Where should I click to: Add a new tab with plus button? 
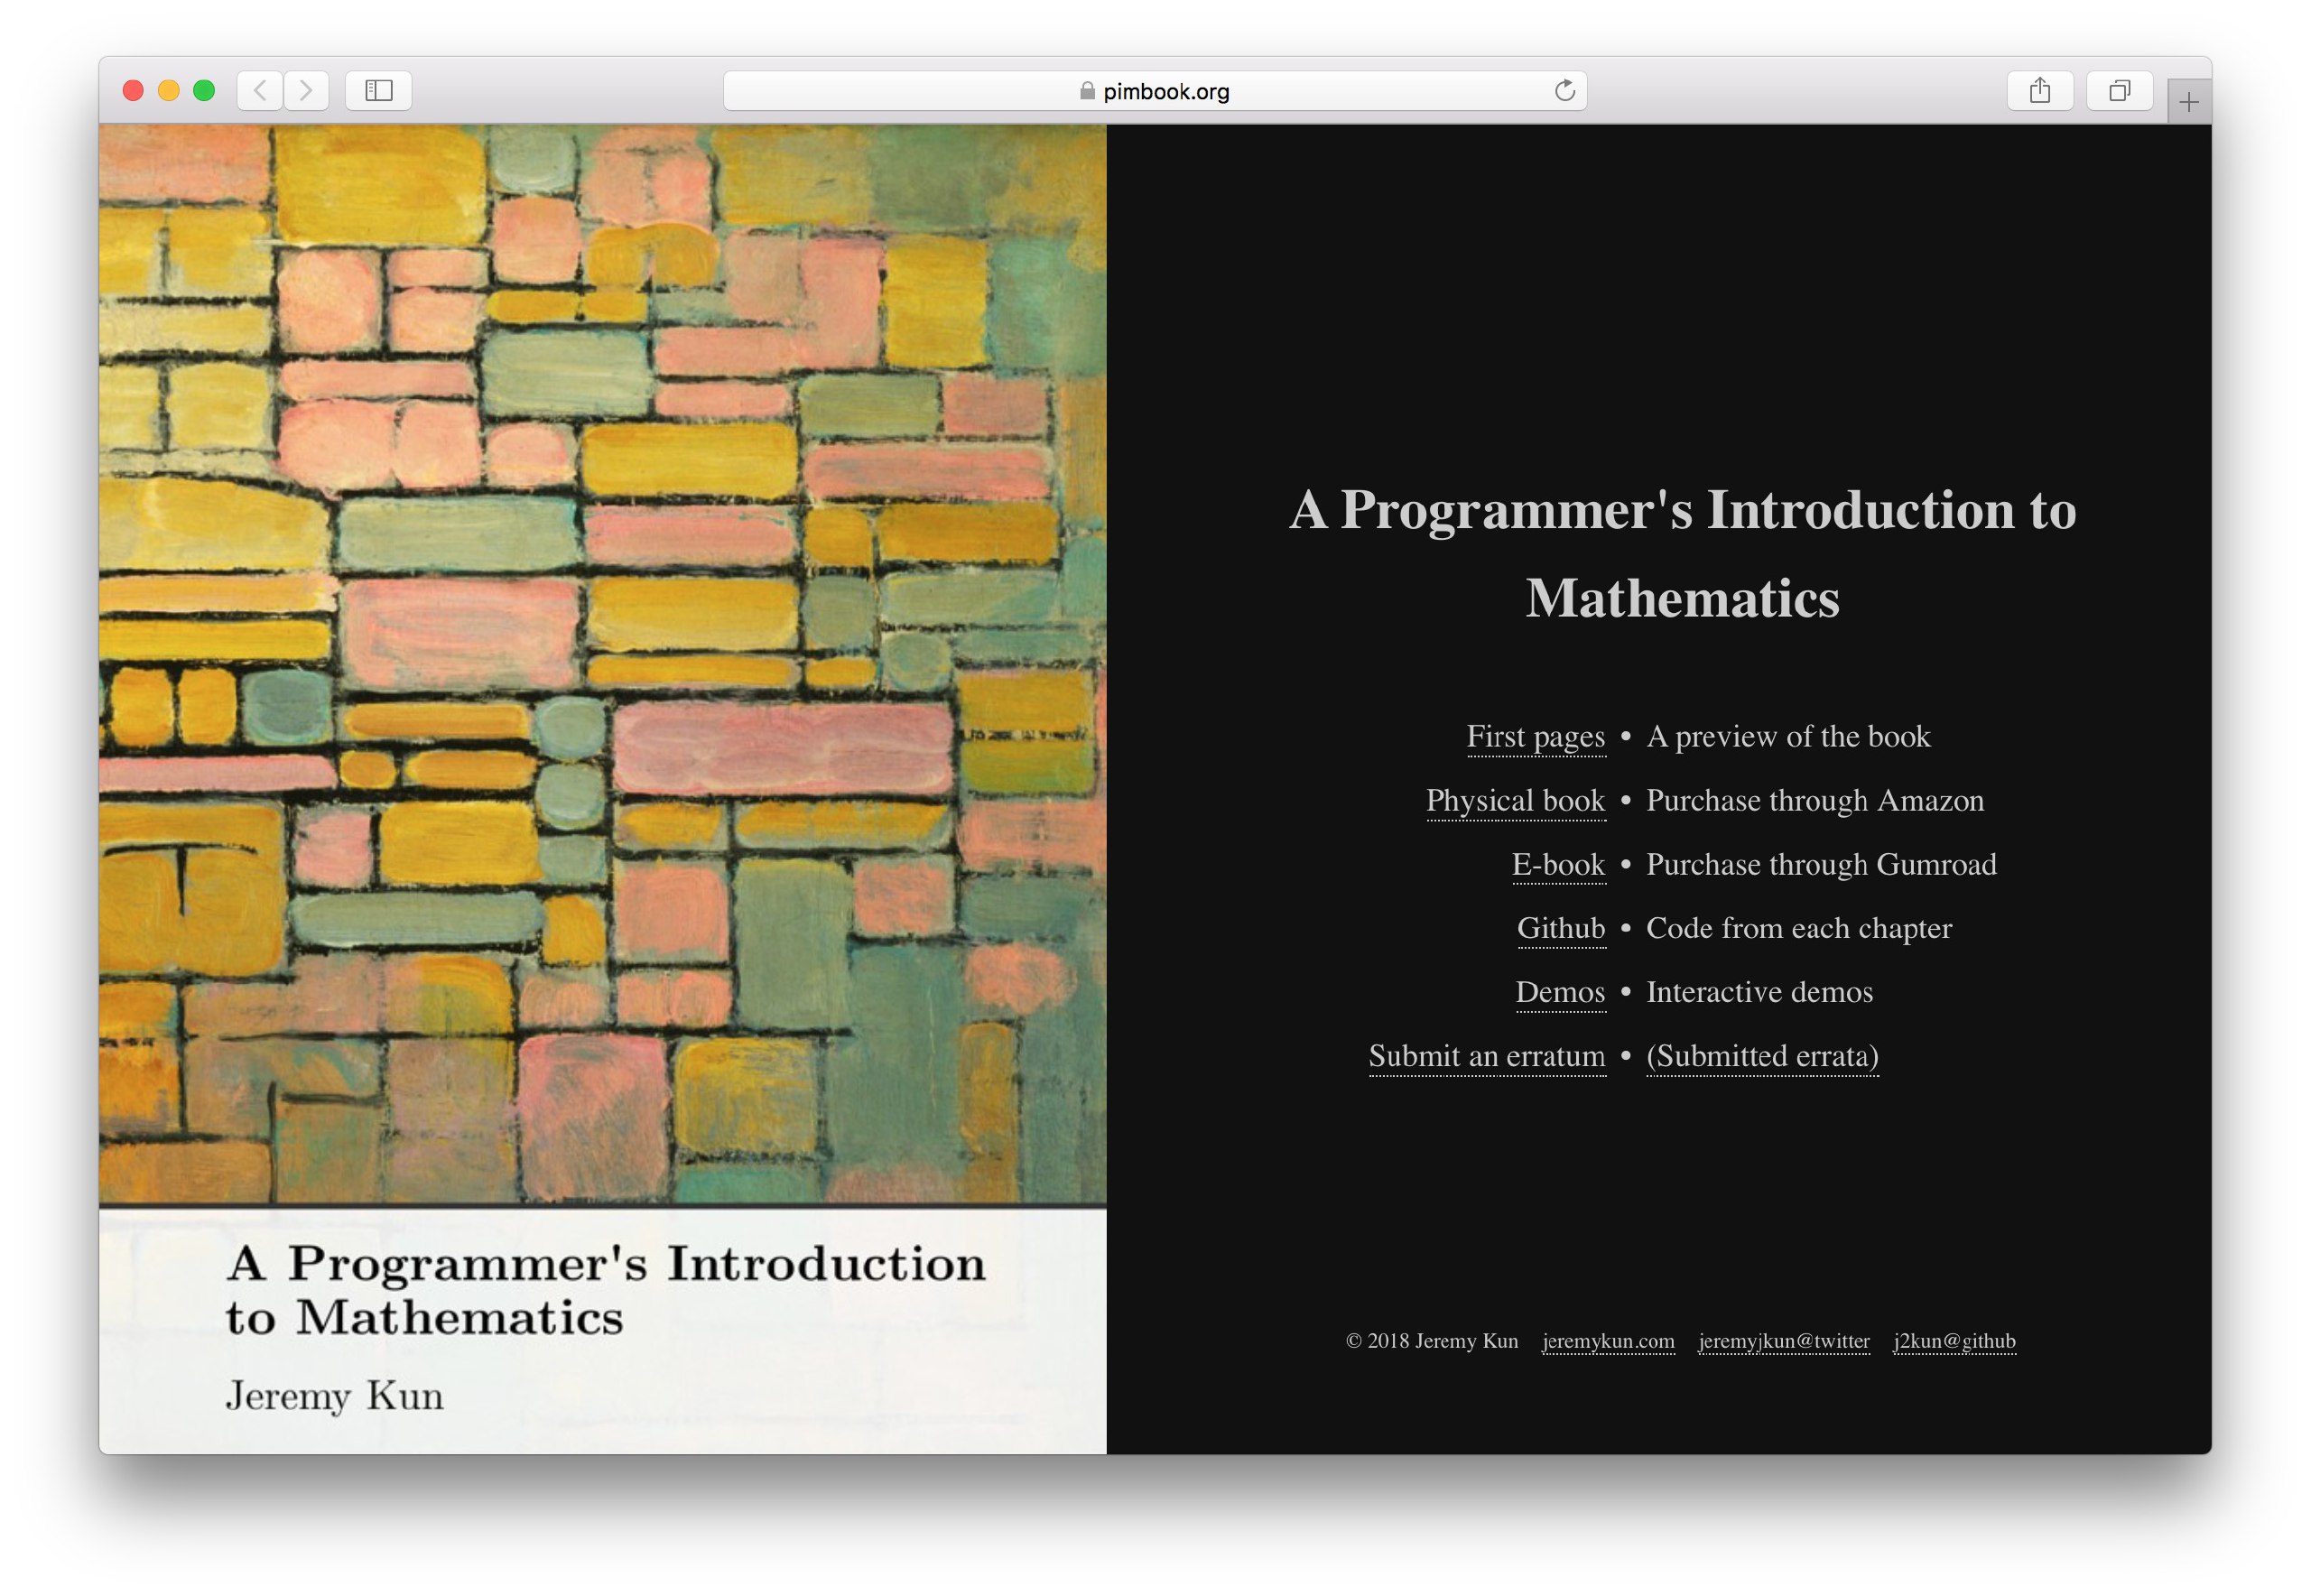pos(2189,102)
